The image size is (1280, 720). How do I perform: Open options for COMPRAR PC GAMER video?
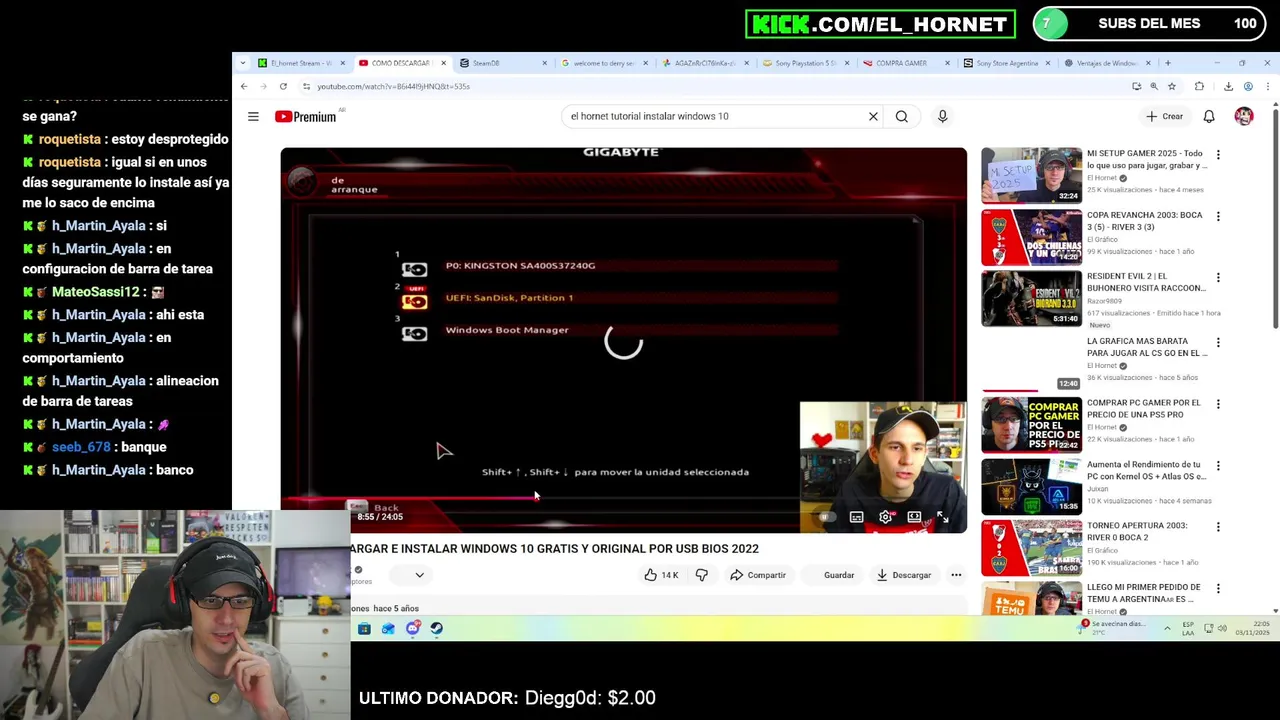tap(1218, 404)
